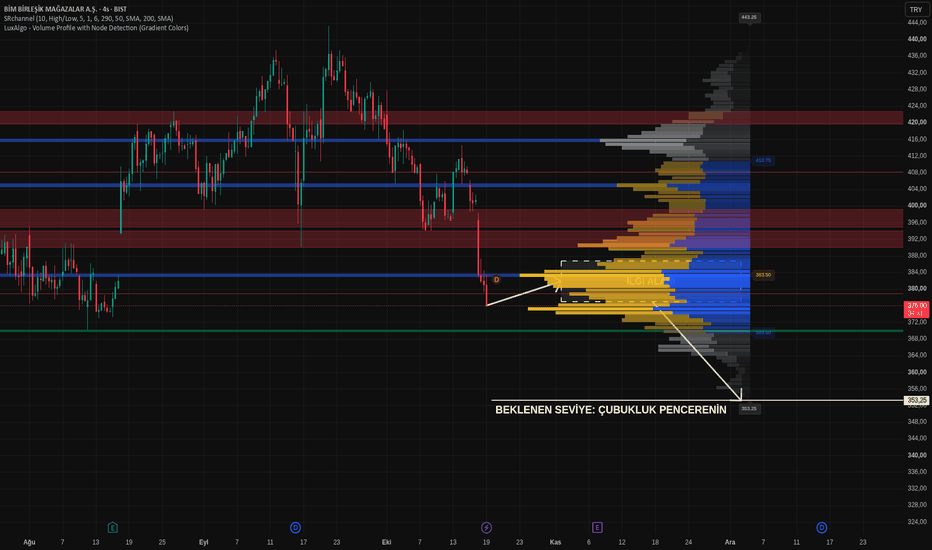Click the 348,00 price axis label
Viewport: 932px width, 550px height.
pyautogui.click(x=917, y=422)
